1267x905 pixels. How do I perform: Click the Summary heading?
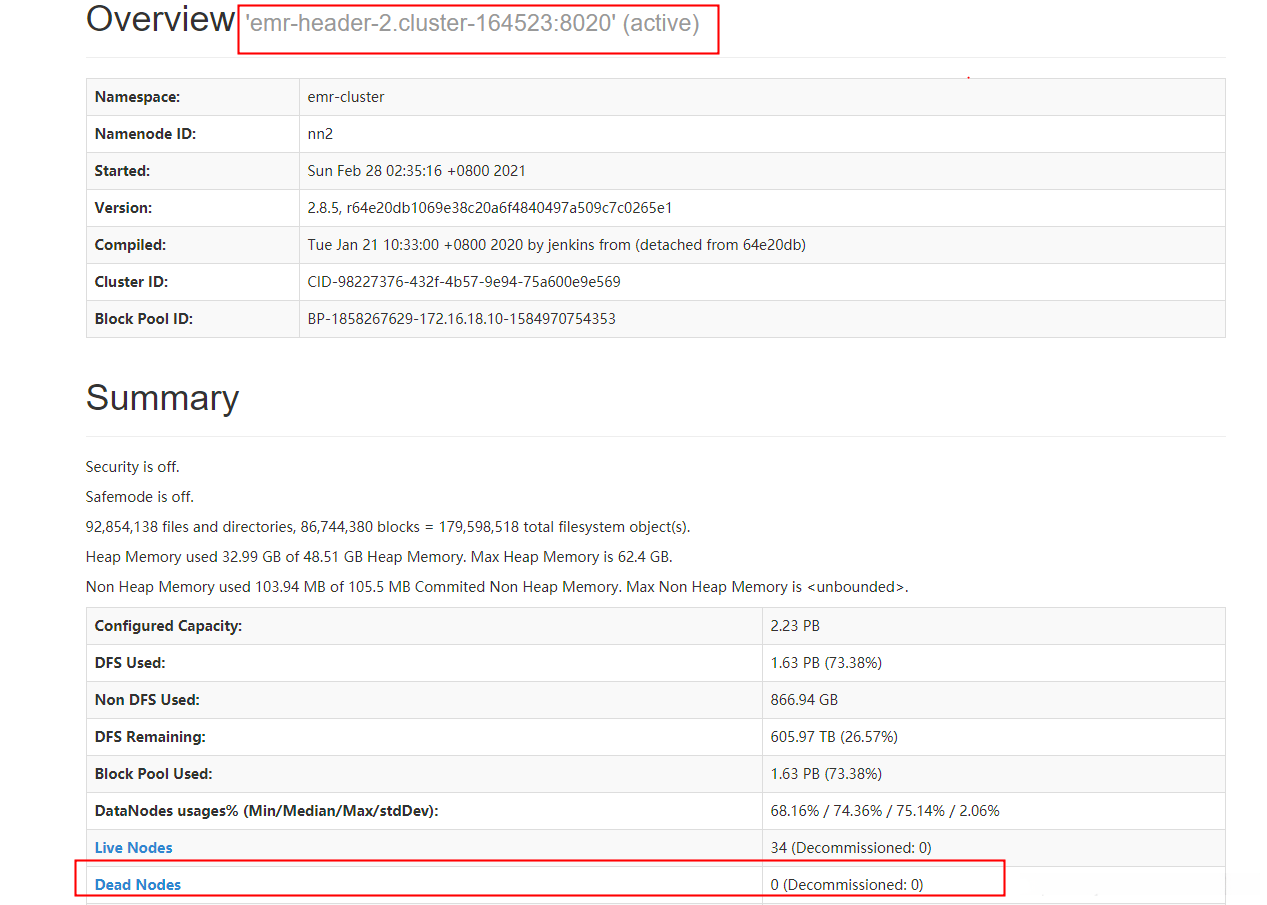coord(162,397)
